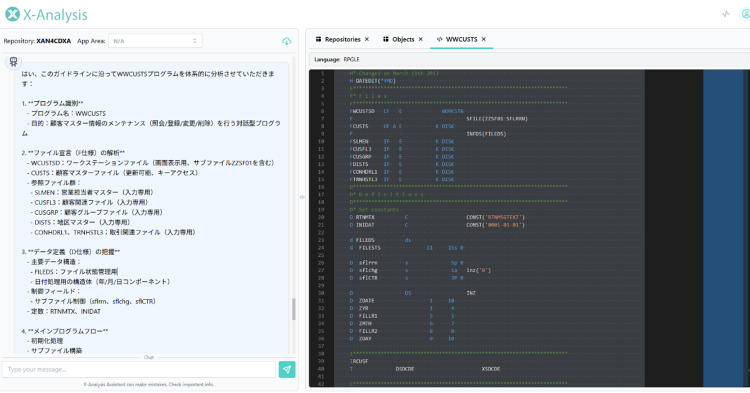Image resolution: width=750 pixels, height=393 pixels.
Task: Click IRCUSF record line in code
Action: pyautogui.click(x=359, y=361)
